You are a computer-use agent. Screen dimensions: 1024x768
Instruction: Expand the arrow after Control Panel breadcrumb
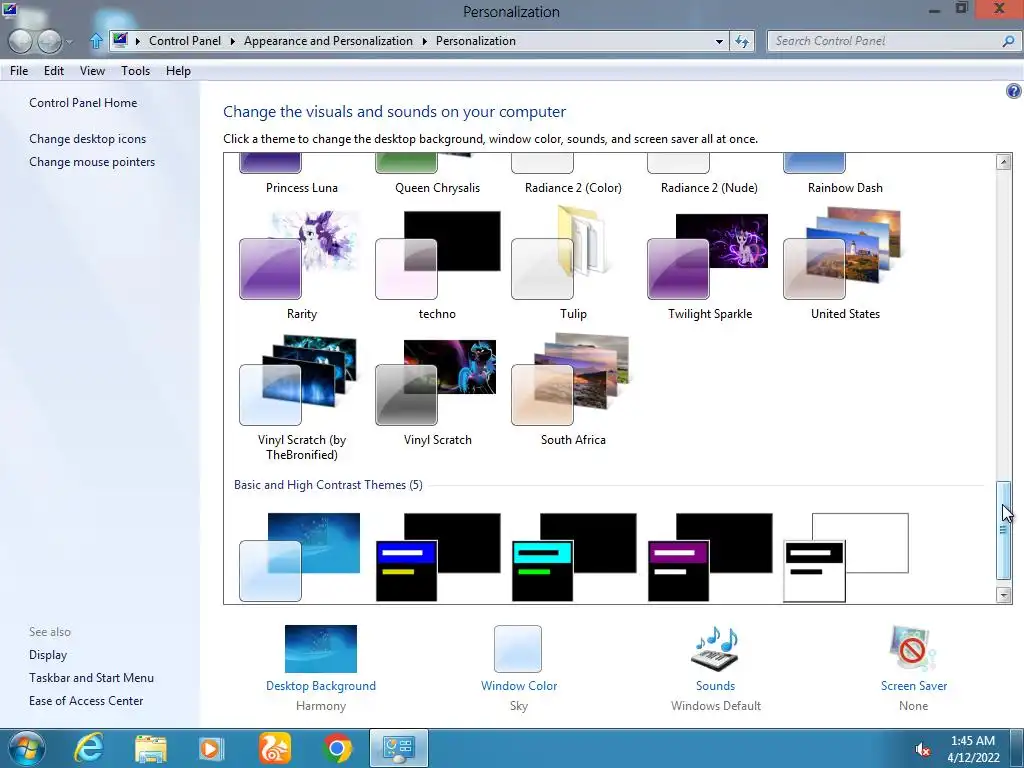pos(232,41)
